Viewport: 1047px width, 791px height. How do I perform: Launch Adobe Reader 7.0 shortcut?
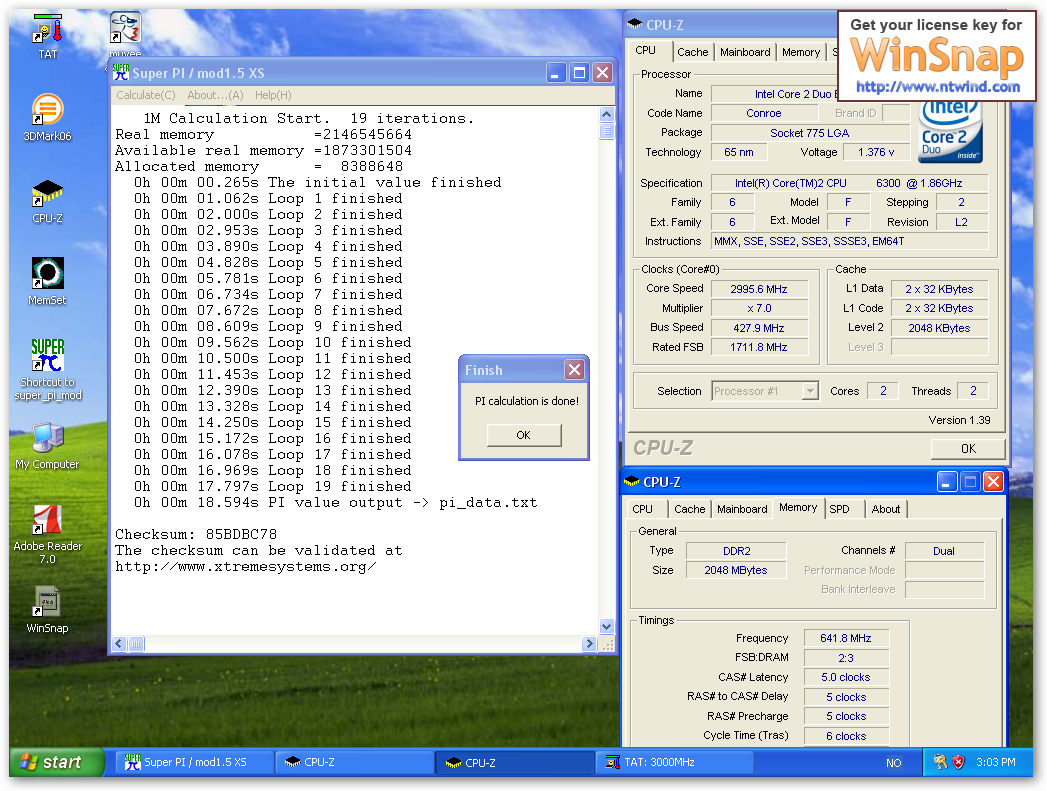(x=47, y=535)
